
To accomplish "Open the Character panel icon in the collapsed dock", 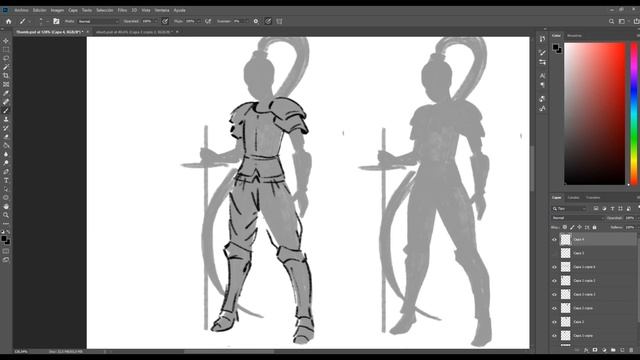I will pos(542,76).
